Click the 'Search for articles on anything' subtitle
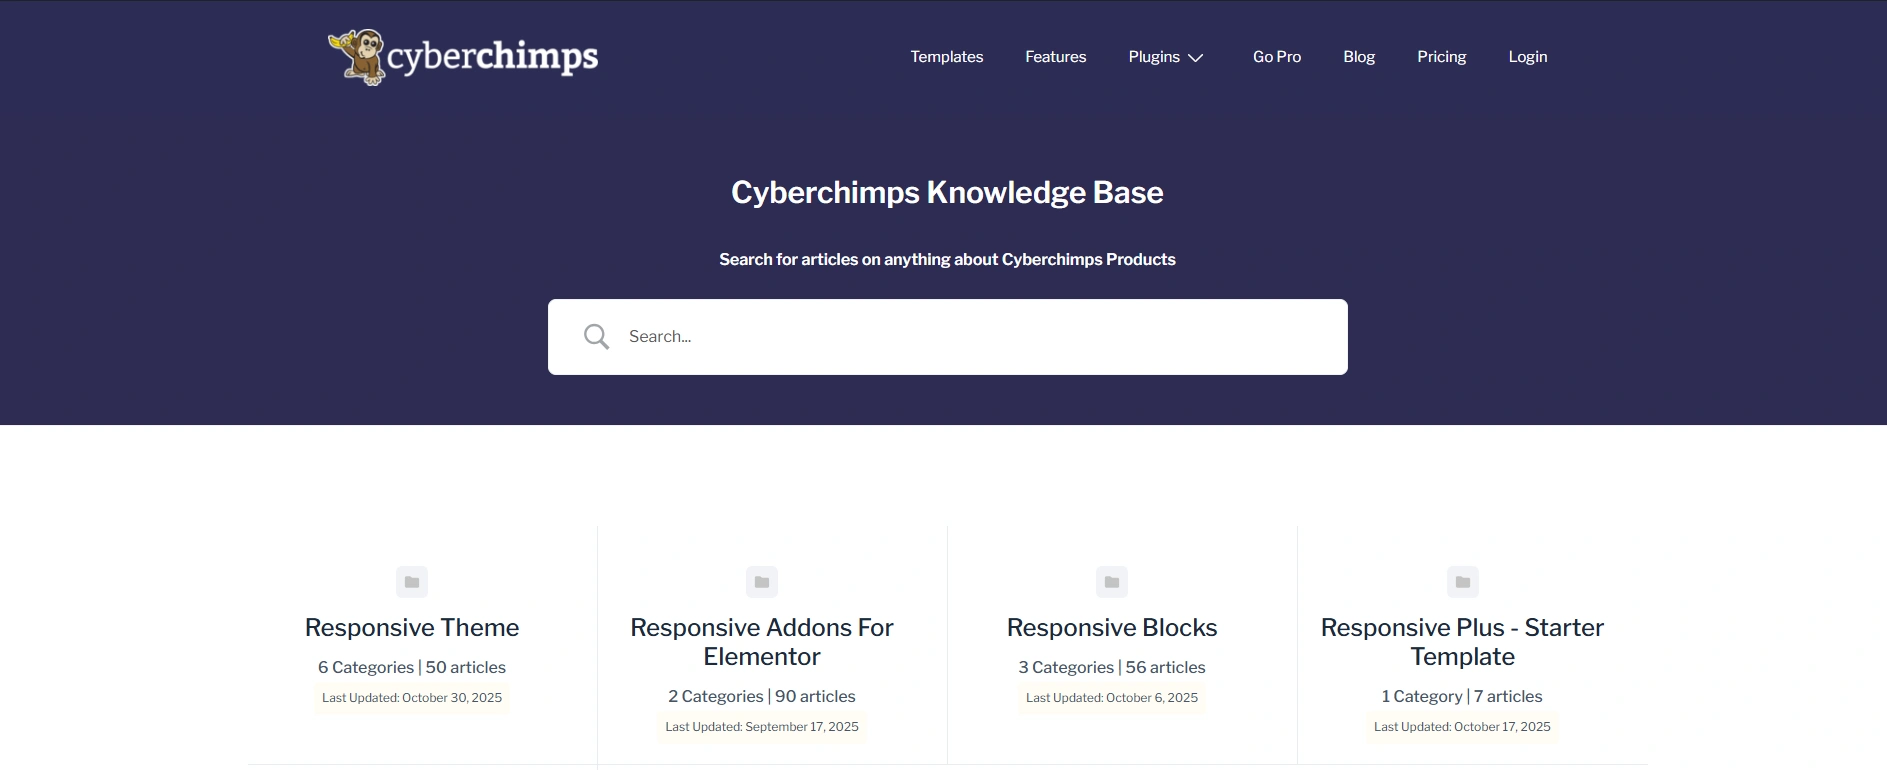Screen dimensions: 1887x770 coord(947,259)
